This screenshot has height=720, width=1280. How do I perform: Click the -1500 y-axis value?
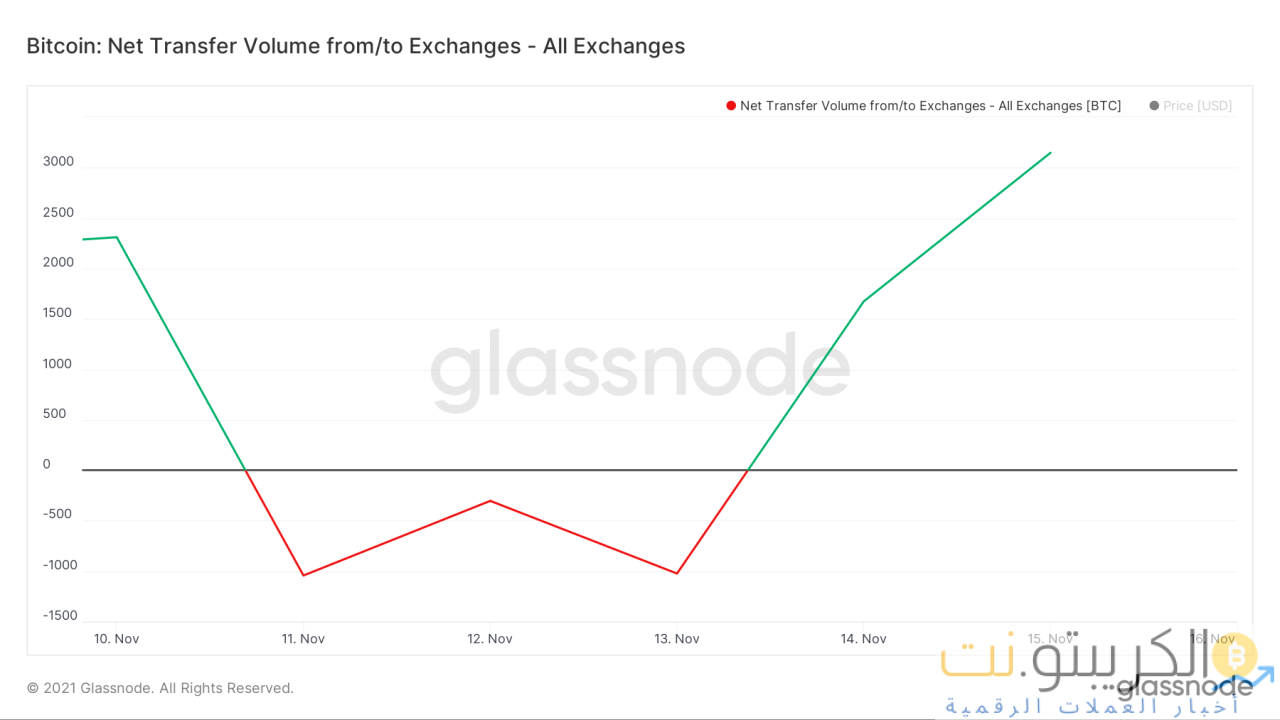(x=59, y=615)
